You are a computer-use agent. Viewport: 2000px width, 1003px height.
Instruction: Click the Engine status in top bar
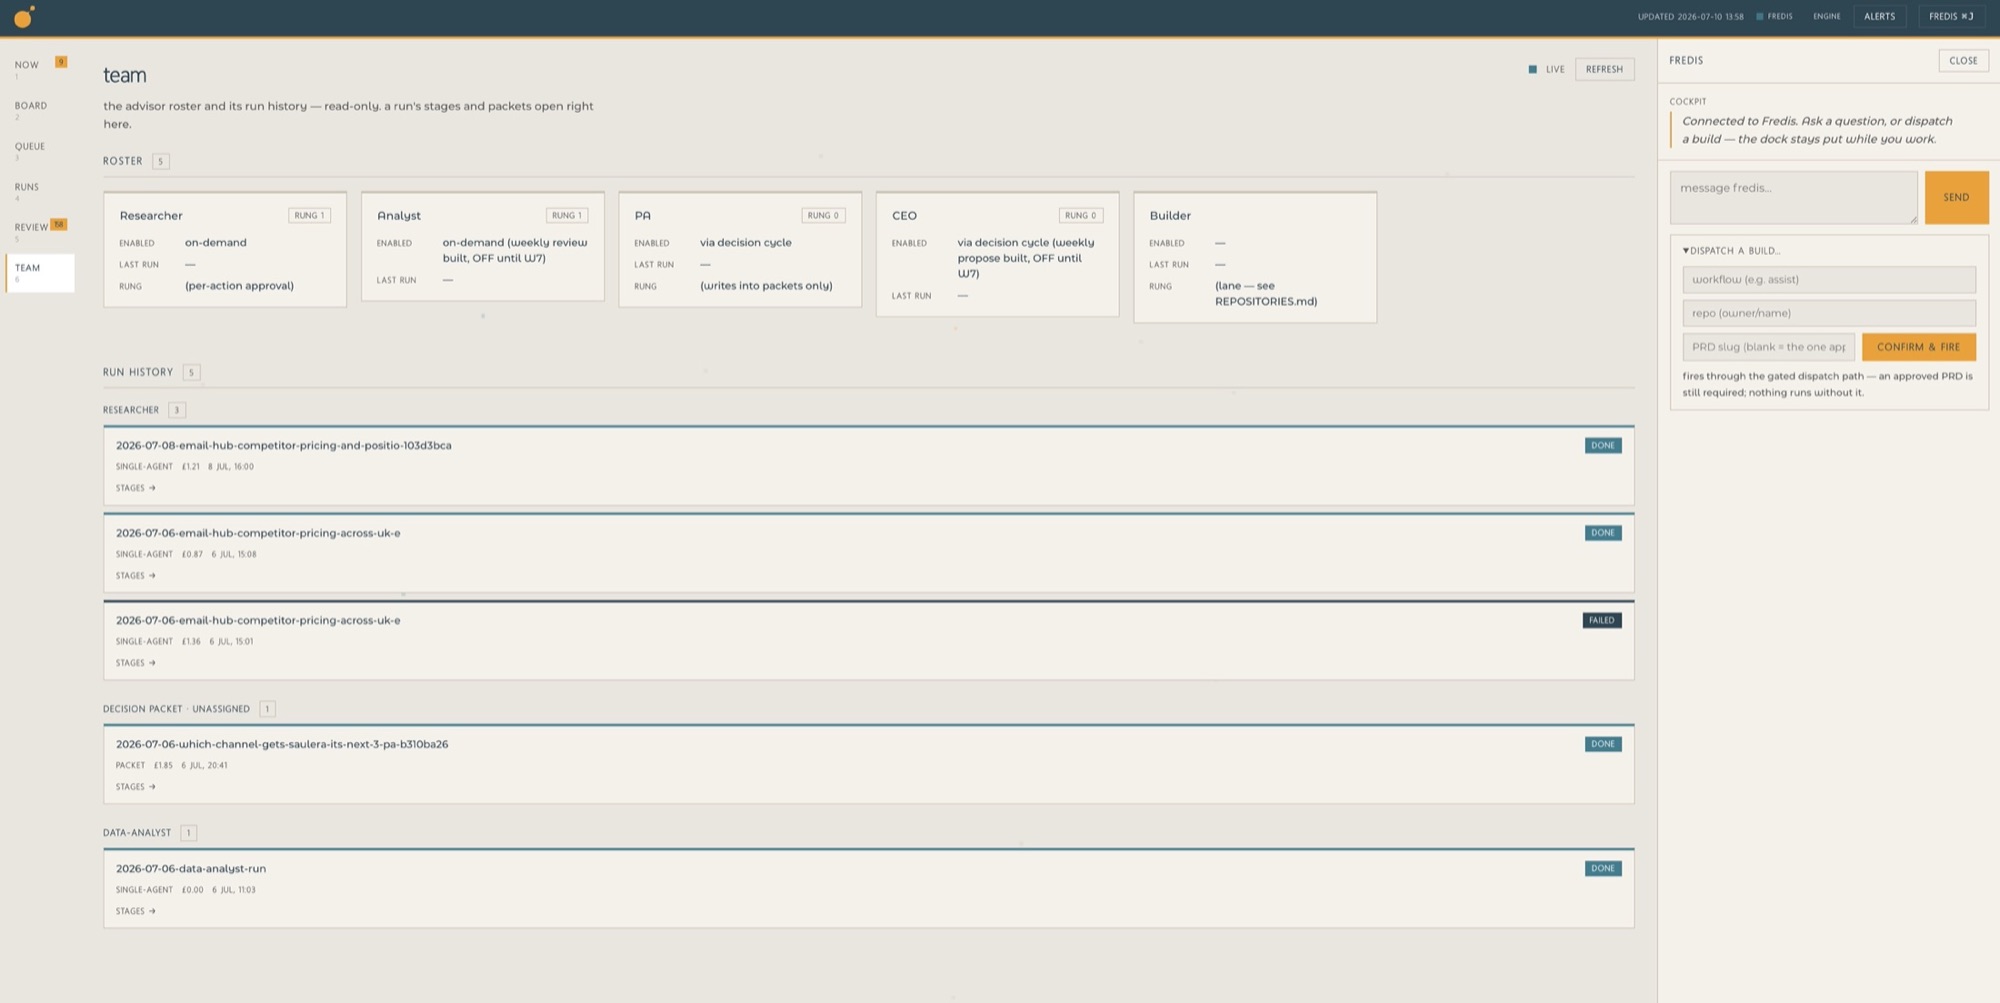[x=1827, y=16]
